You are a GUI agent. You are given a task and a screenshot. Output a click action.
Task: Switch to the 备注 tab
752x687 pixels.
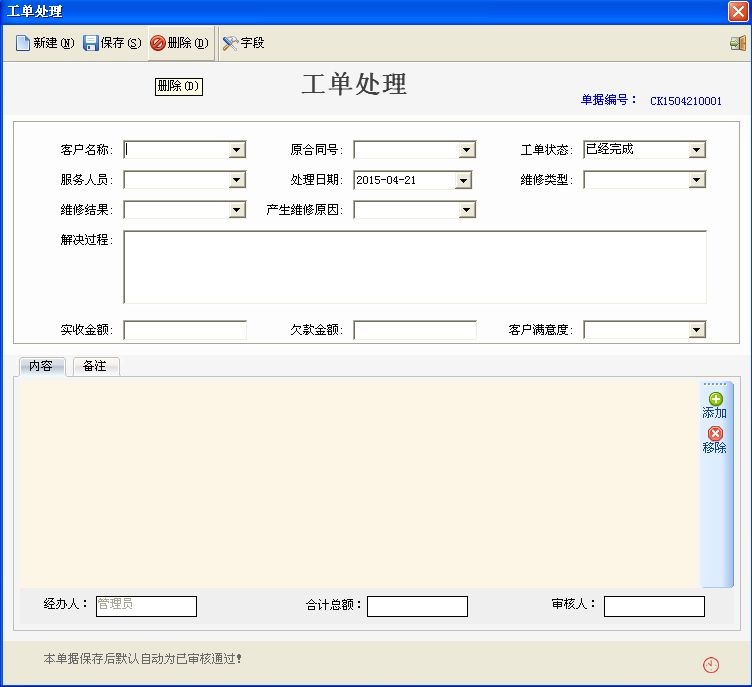(95, 367)
